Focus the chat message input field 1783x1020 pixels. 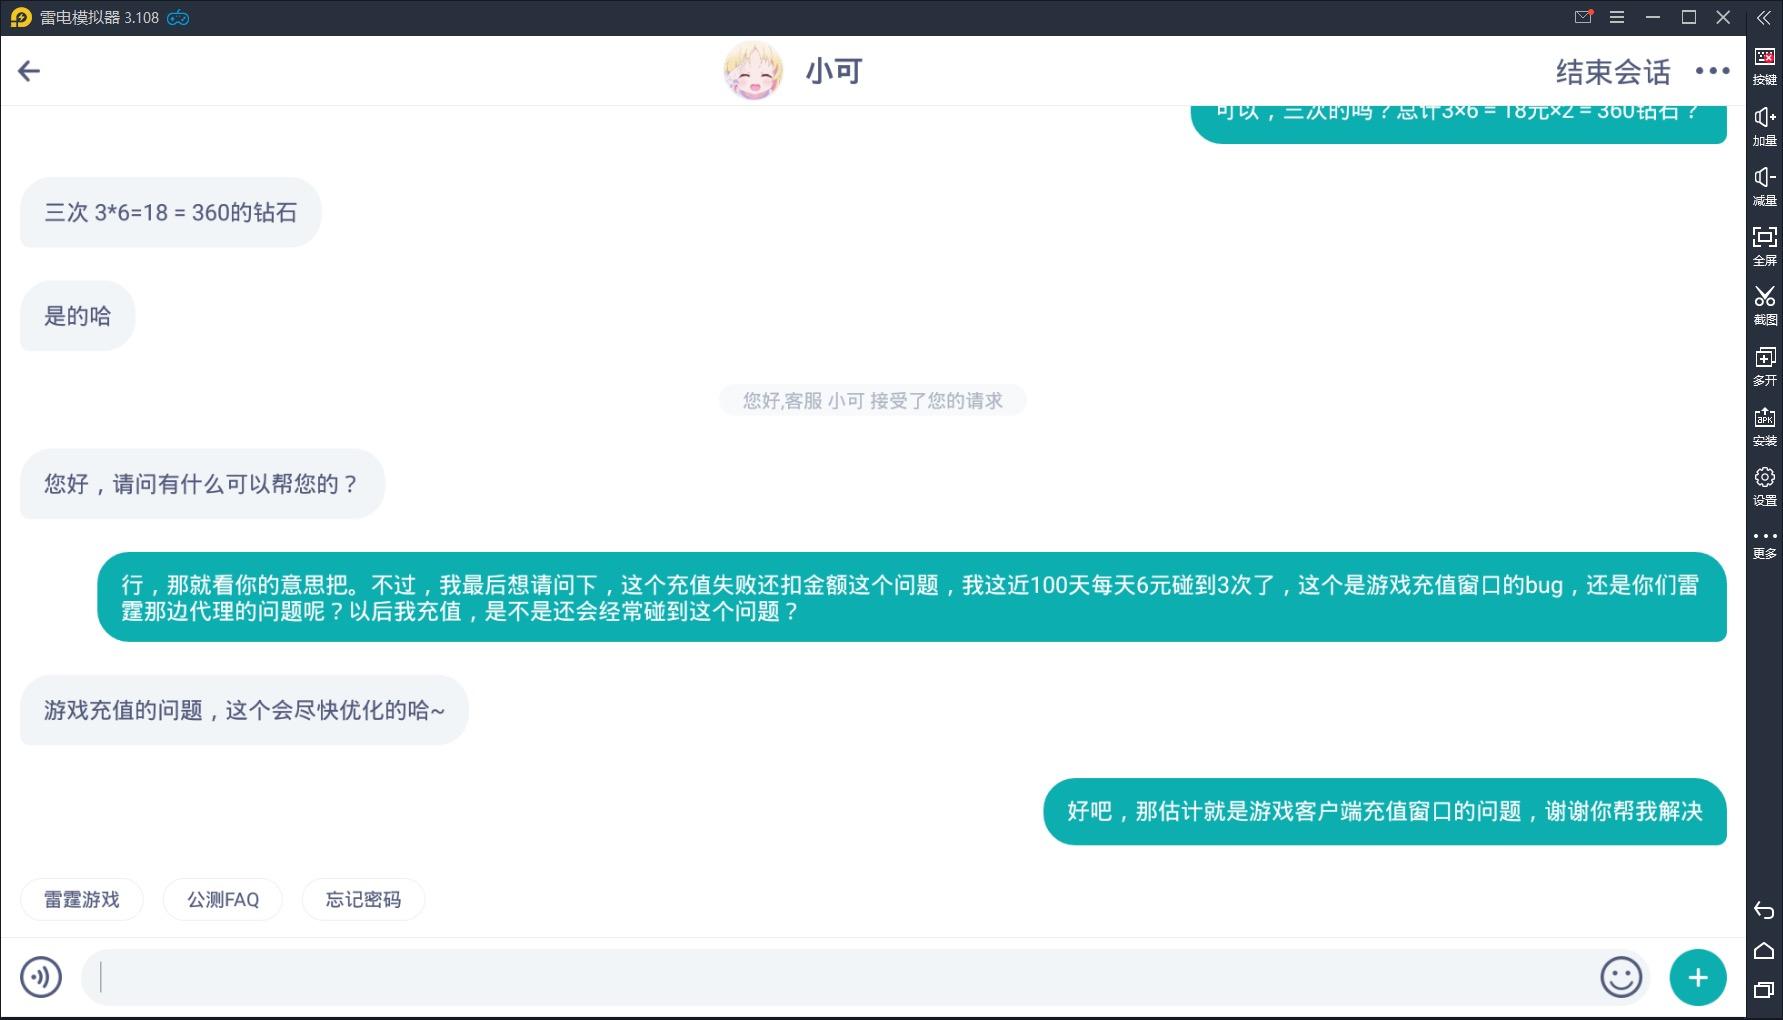coord(840,977)
